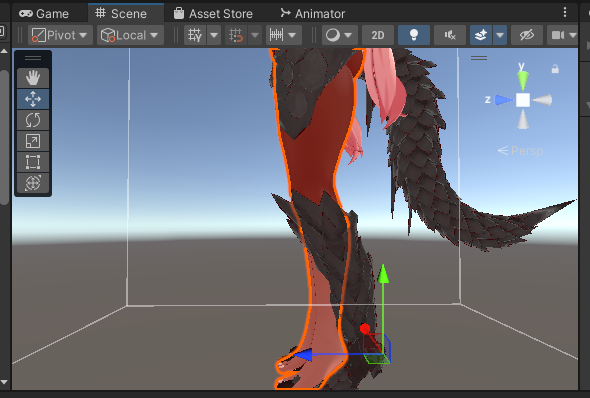Open the three-dot panel options menu
The height and width of the screenshot is (398, 590).
tap(565, 12)
